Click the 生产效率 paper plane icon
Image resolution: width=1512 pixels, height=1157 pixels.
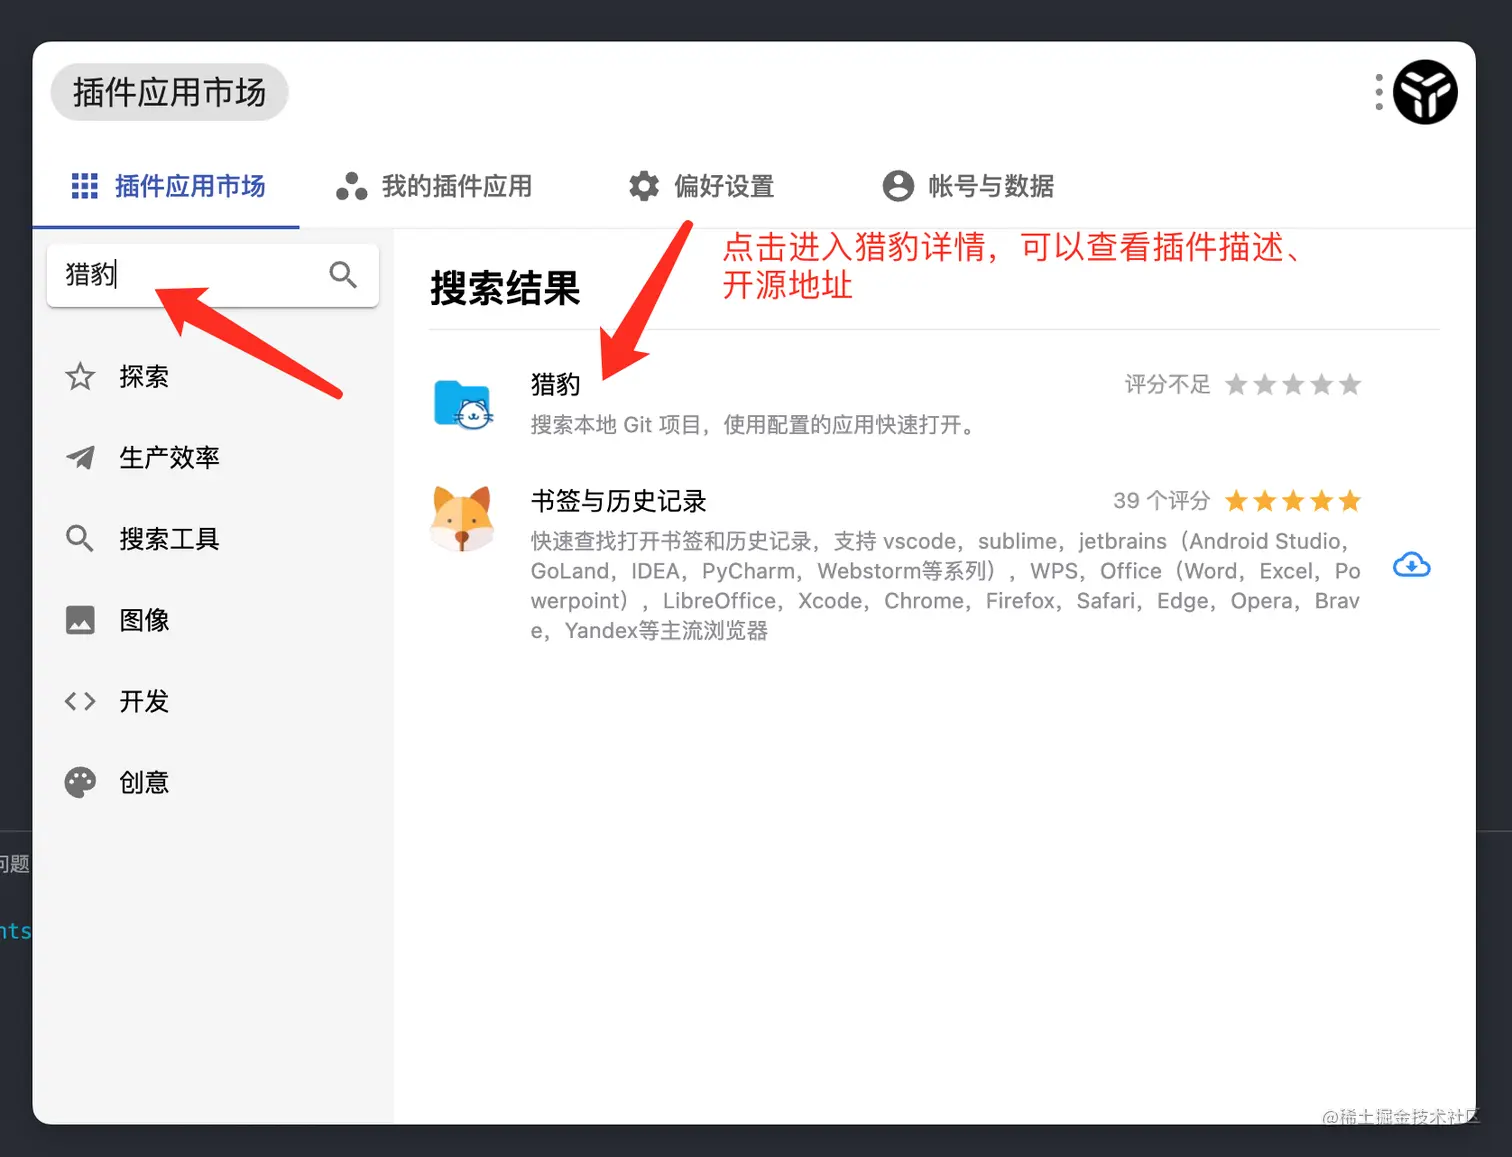pos(80,458)
